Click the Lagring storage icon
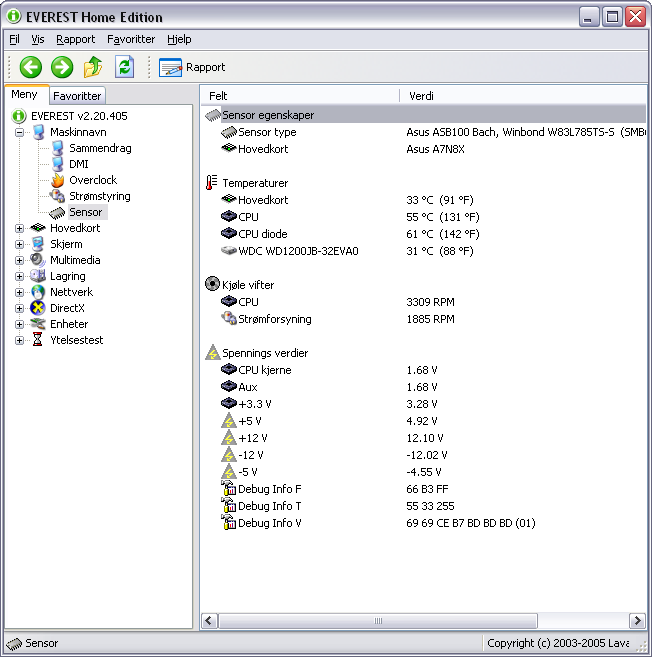The width and height of the screenshot is (653, 658). pos(38,276)
